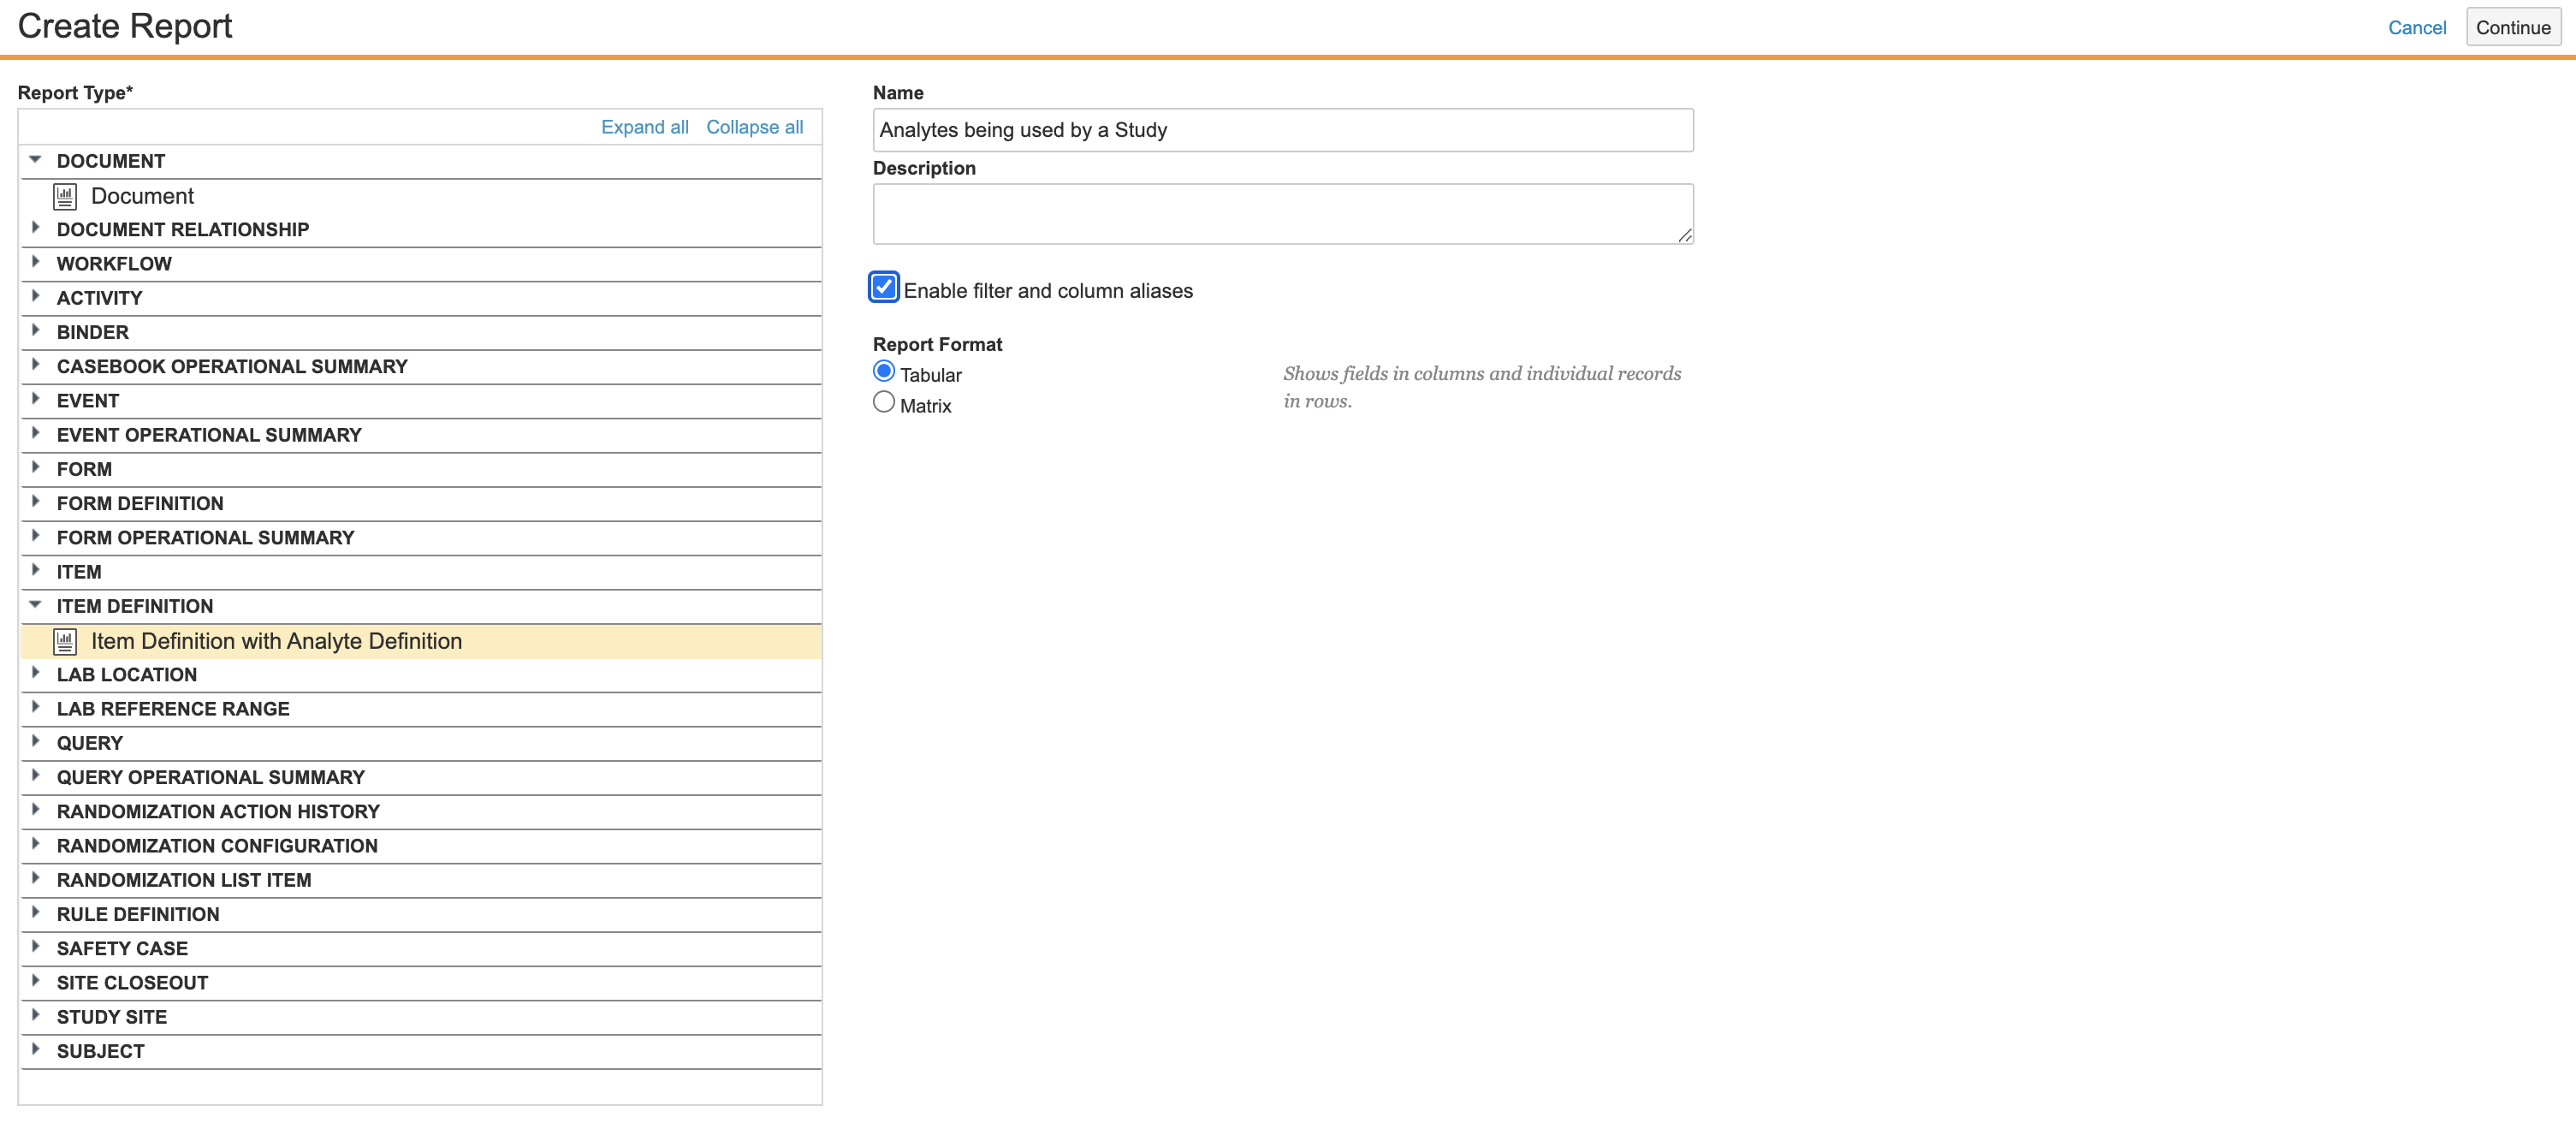Click the Document report type icon

point(65,197)
